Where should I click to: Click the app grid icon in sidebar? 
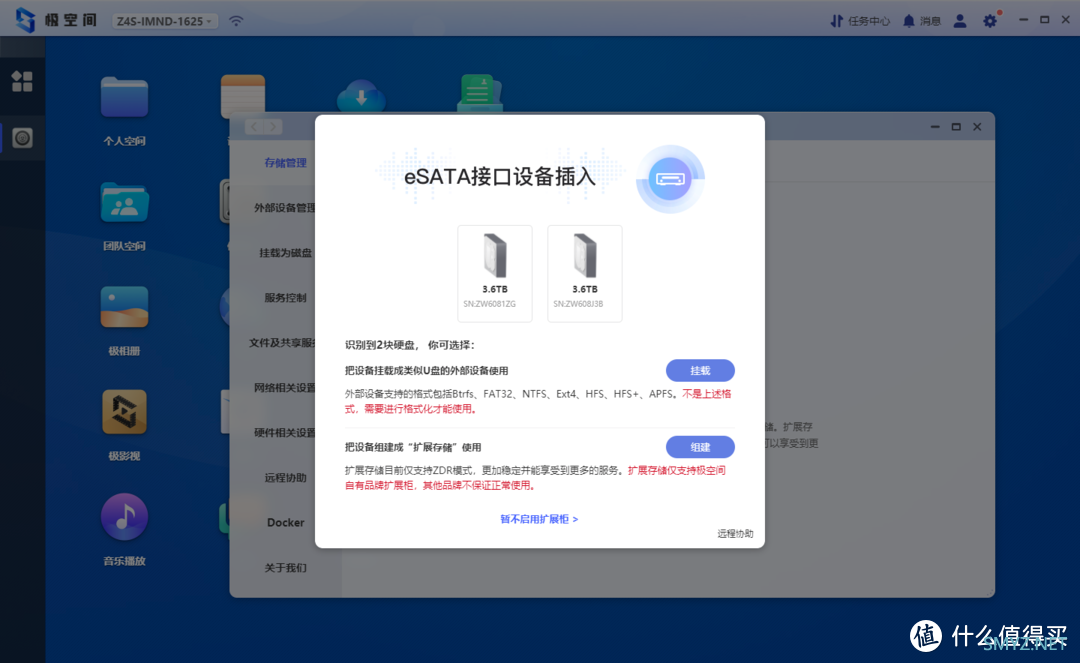point(22,81)
